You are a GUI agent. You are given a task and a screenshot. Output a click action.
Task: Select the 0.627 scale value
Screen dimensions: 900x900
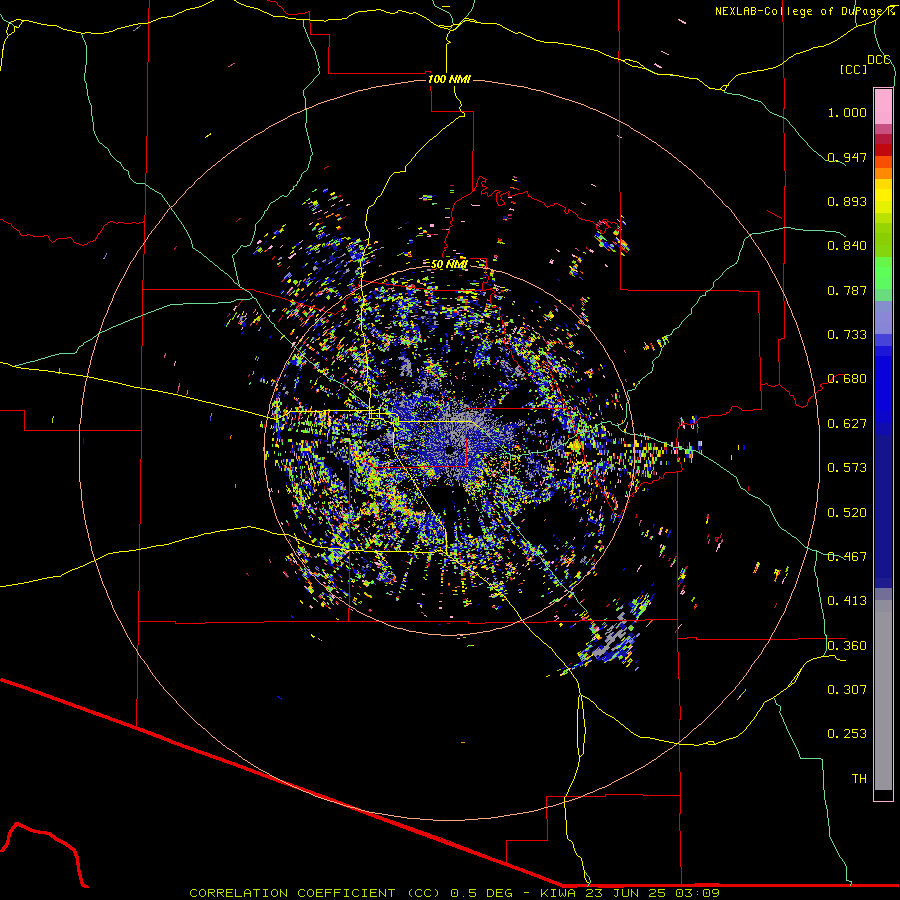tap(847, 424)
